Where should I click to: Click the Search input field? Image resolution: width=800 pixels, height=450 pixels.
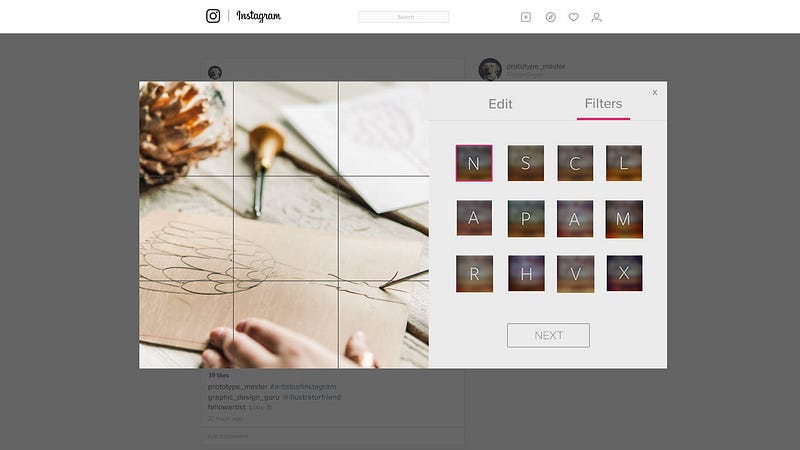pyautogui.click(x=404, y=17)
